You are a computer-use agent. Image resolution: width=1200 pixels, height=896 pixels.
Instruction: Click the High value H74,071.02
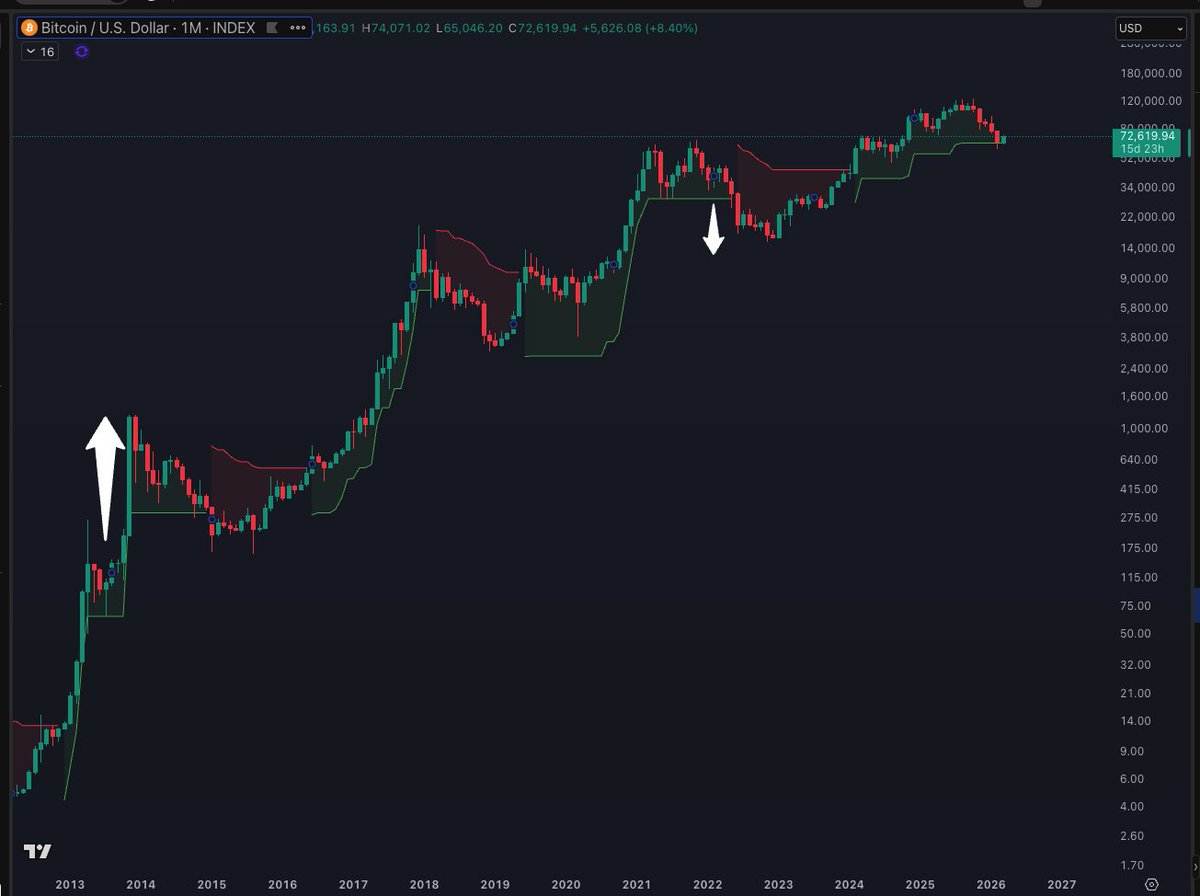click(396, 28)
